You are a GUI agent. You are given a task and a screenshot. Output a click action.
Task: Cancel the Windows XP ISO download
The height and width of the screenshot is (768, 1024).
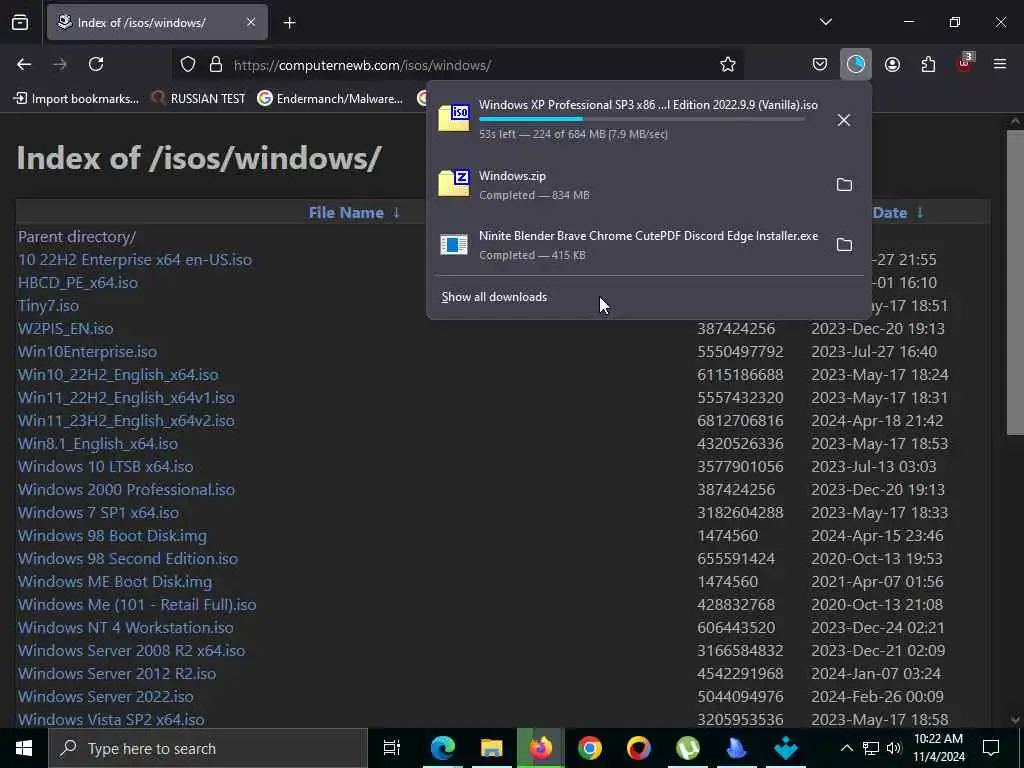pos(844,120)
